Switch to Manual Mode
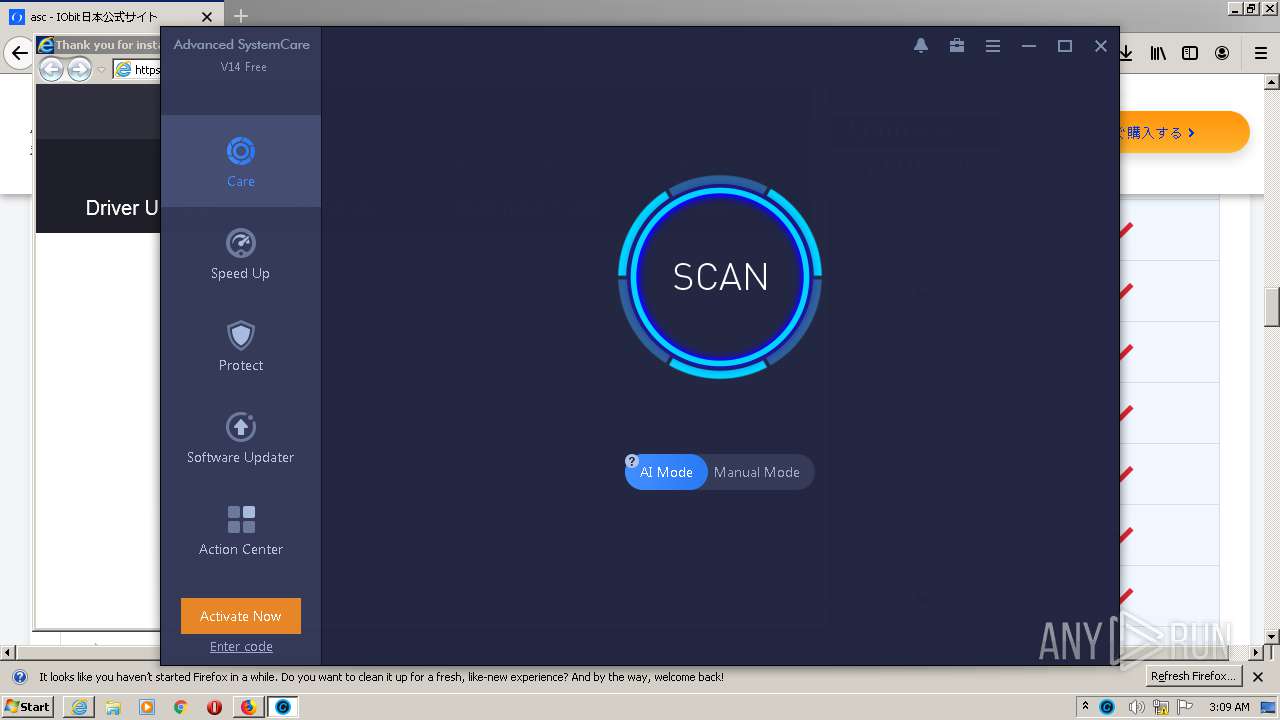The height and width of the screenshot is (720, 1280). pos(757,472)
